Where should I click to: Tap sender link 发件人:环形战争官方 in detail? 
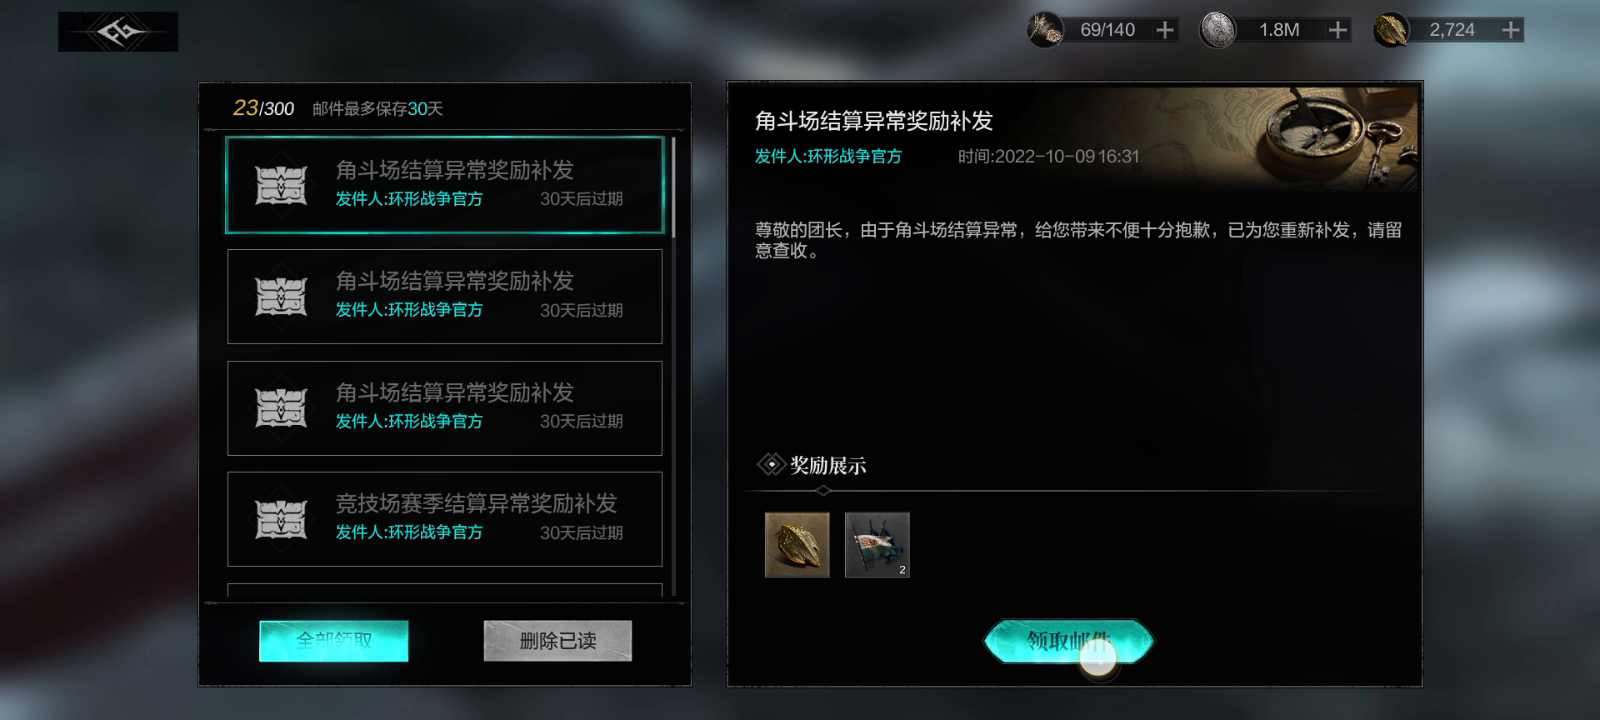(828, 156)
